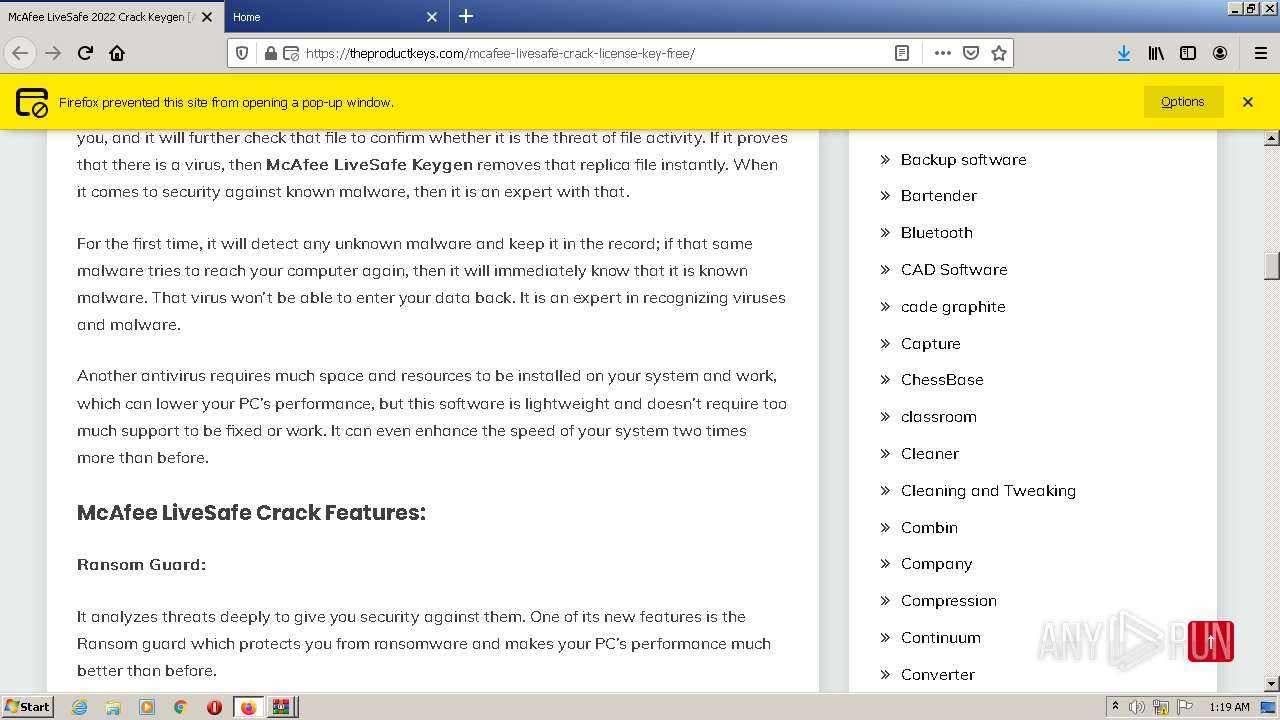1280x720 pixels.
Task: Open Converter category
Action: click(x=937, y=674)
